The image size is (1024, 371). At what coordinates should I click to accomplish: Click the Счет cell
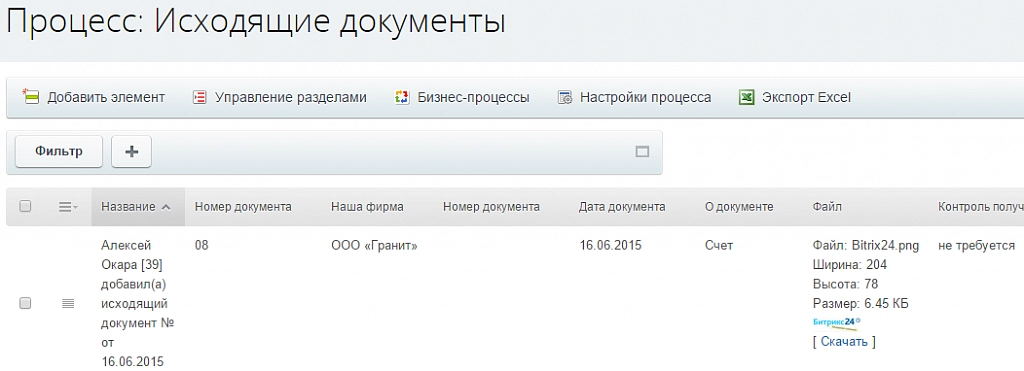click(x=719, y=246)
